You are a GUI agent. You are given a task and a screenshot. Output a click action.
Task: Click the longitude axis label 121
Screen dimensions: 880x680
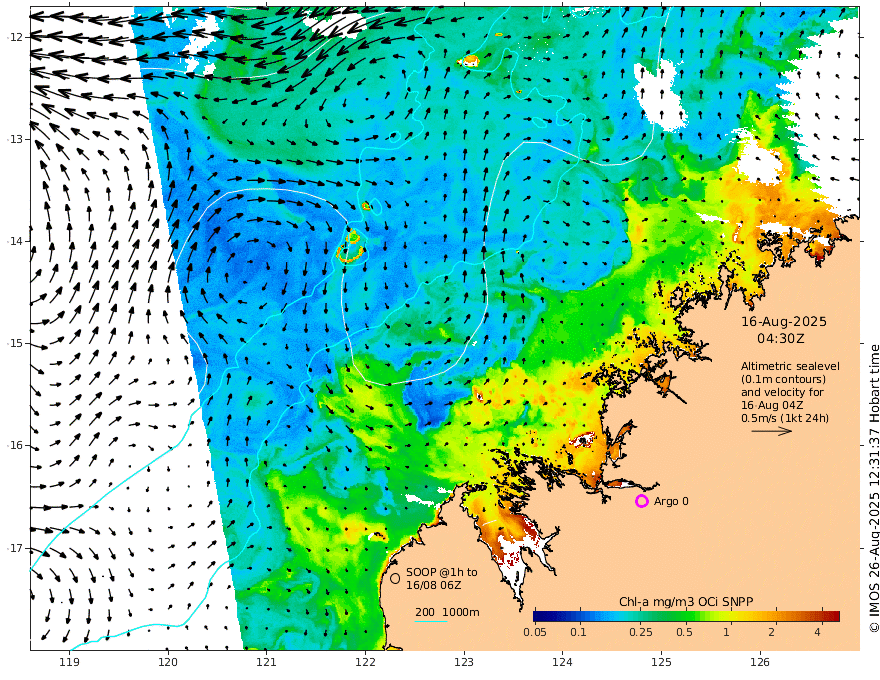[267, 662]
